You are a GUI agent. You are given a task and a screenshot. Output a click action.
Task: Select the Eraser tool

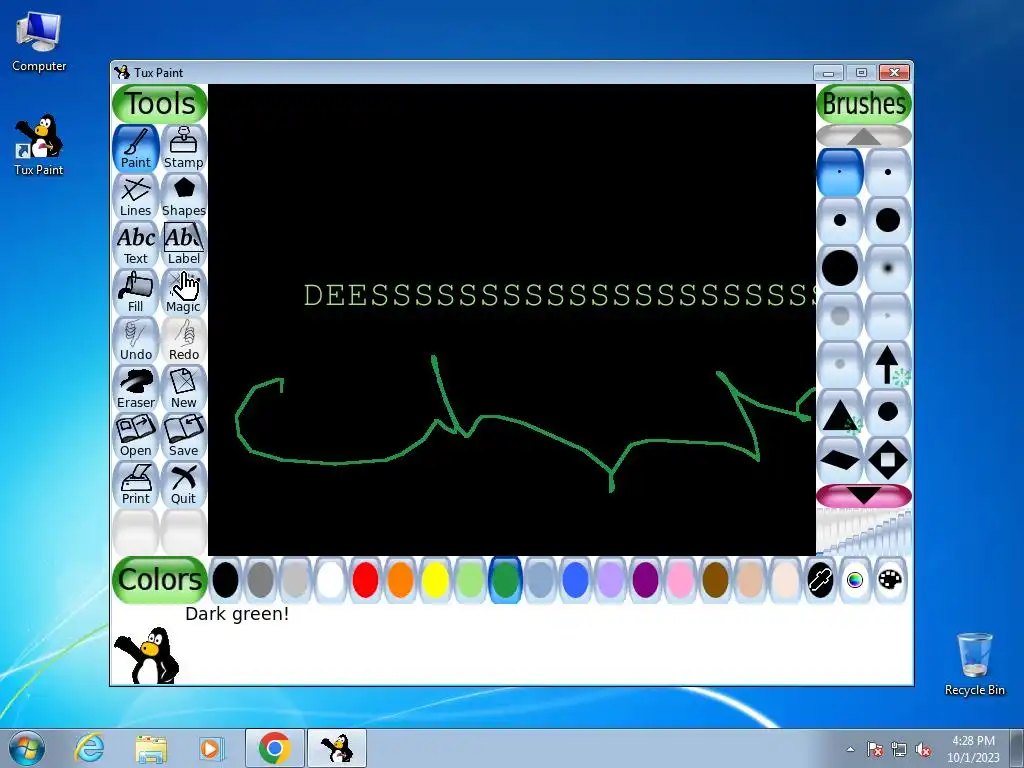(x=136, y=387)
